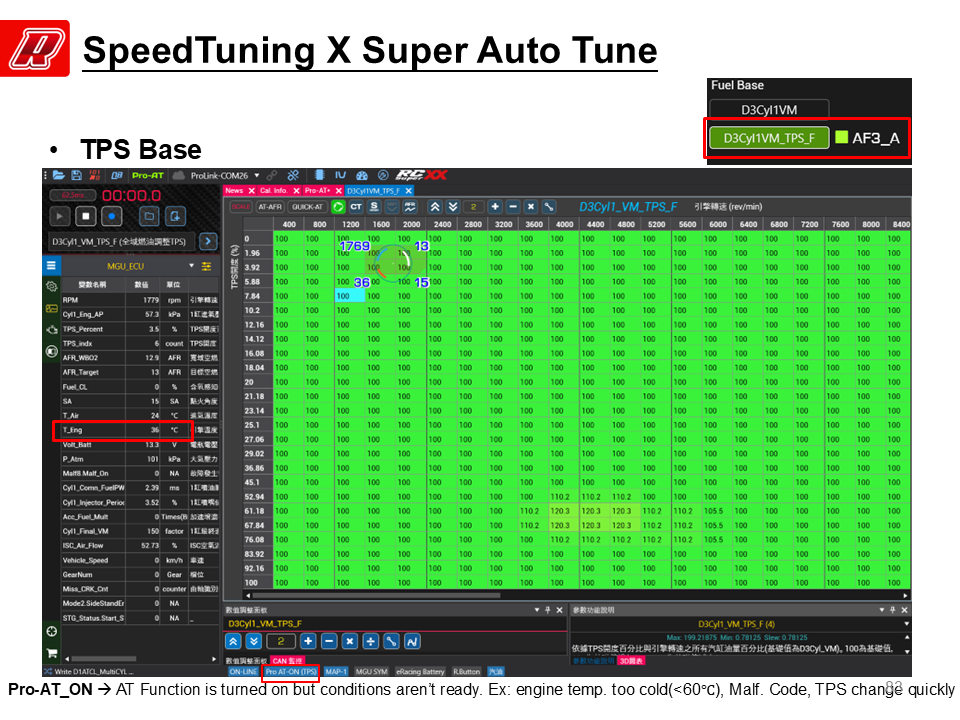Open file with the folder icon
The height and width of the screenshot is (720, 960).
click(59, 175)
